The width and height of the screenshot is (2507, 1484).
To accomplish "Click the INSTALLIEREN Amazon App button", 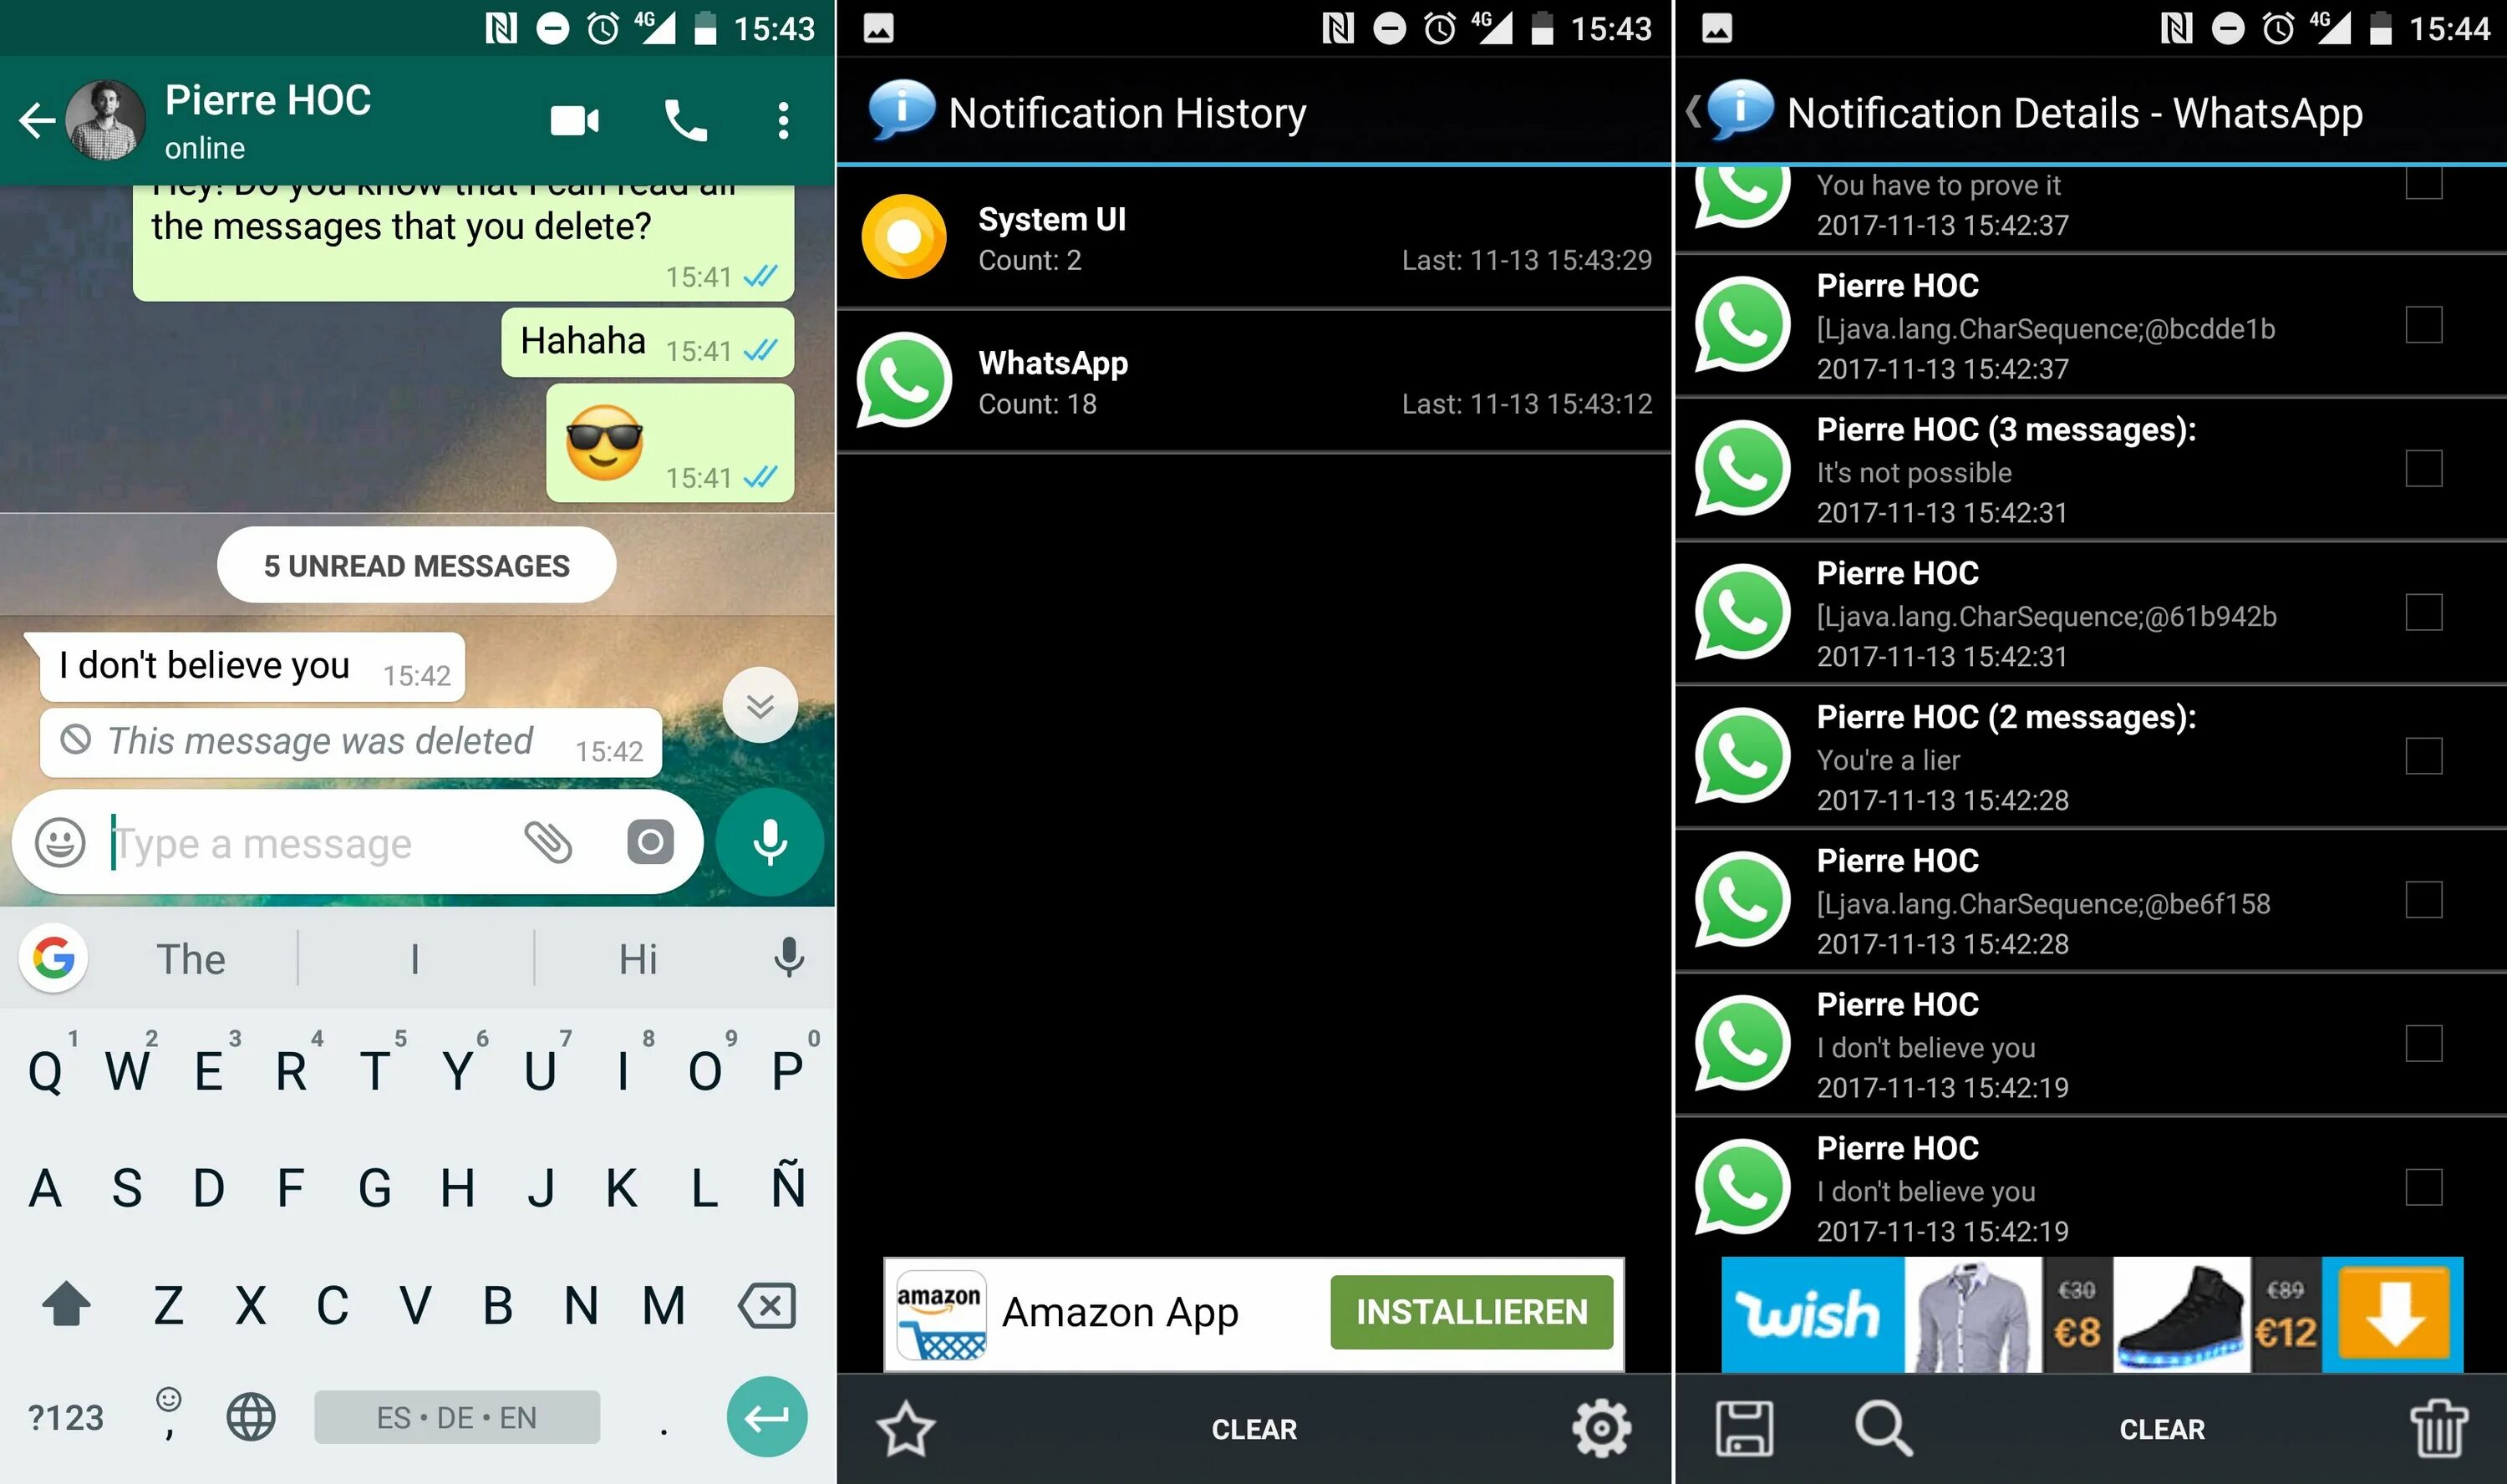I will pyautogui.click(x=1472, y=1311).
